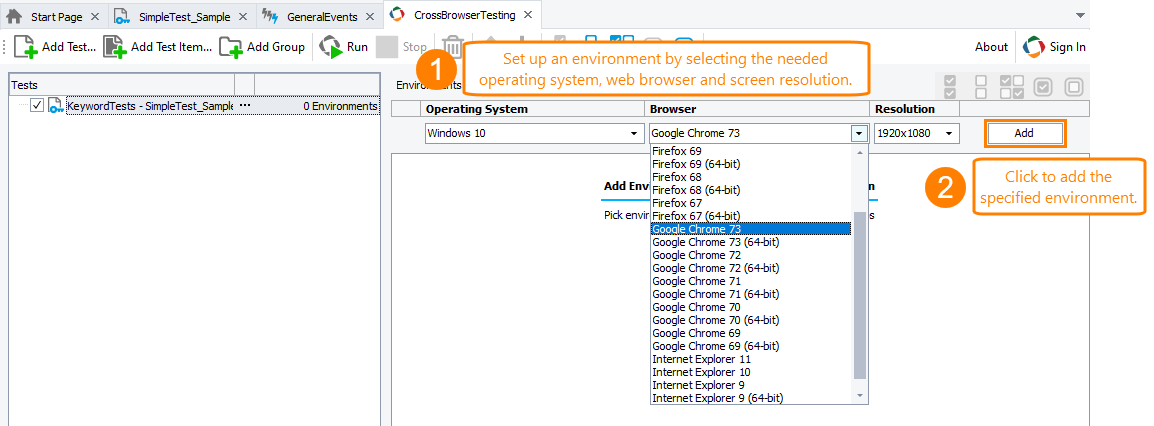
Task: Choose Firefox 69 (64-bit) from the list
Action: click(x=751, y=164)
